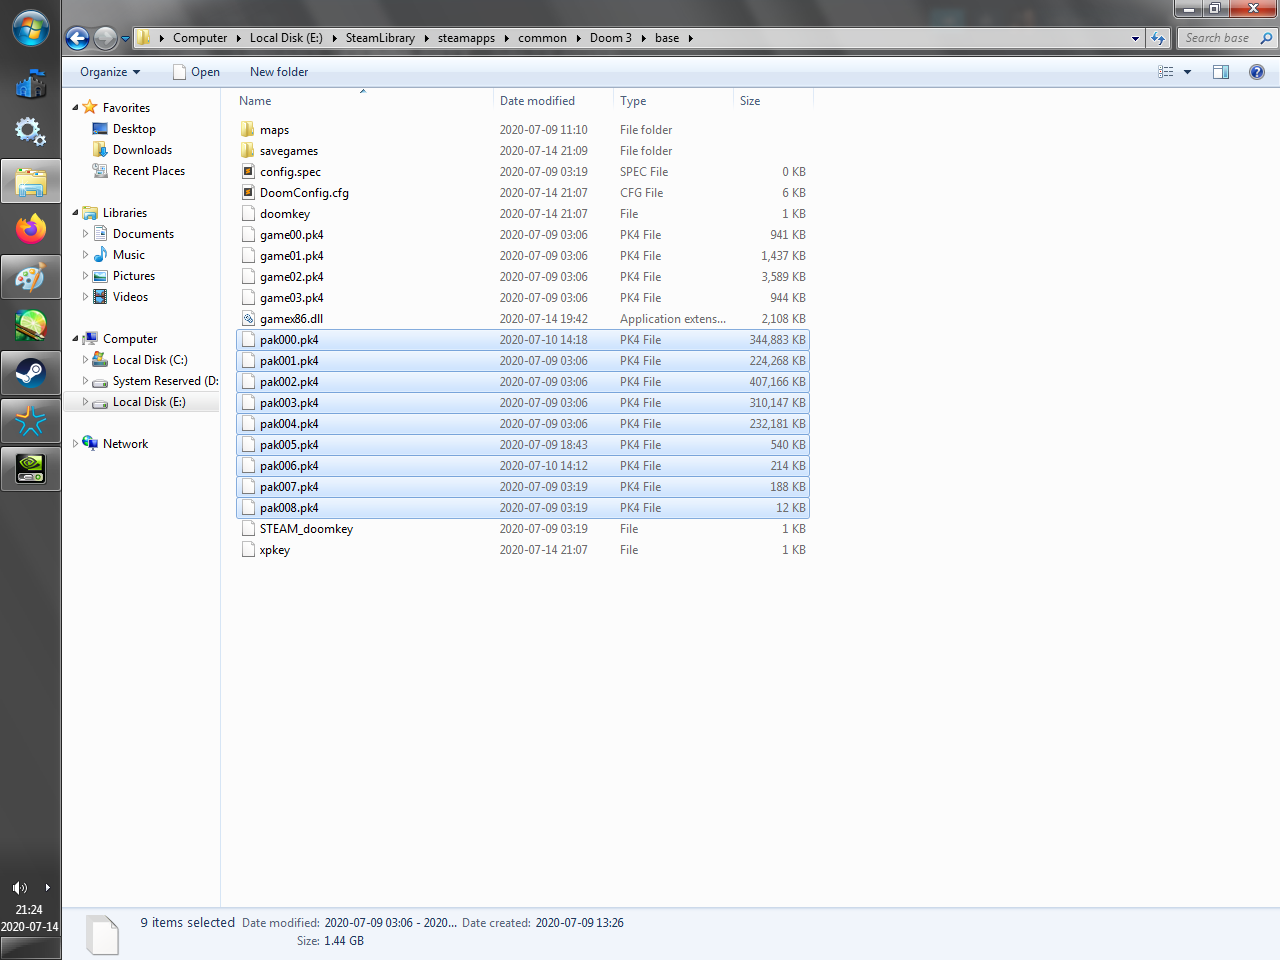Image resolution: width=1280 pixels, height=960 pixels.
Task: Click the Forward navigation arrow button
Action: coord(105,38)
